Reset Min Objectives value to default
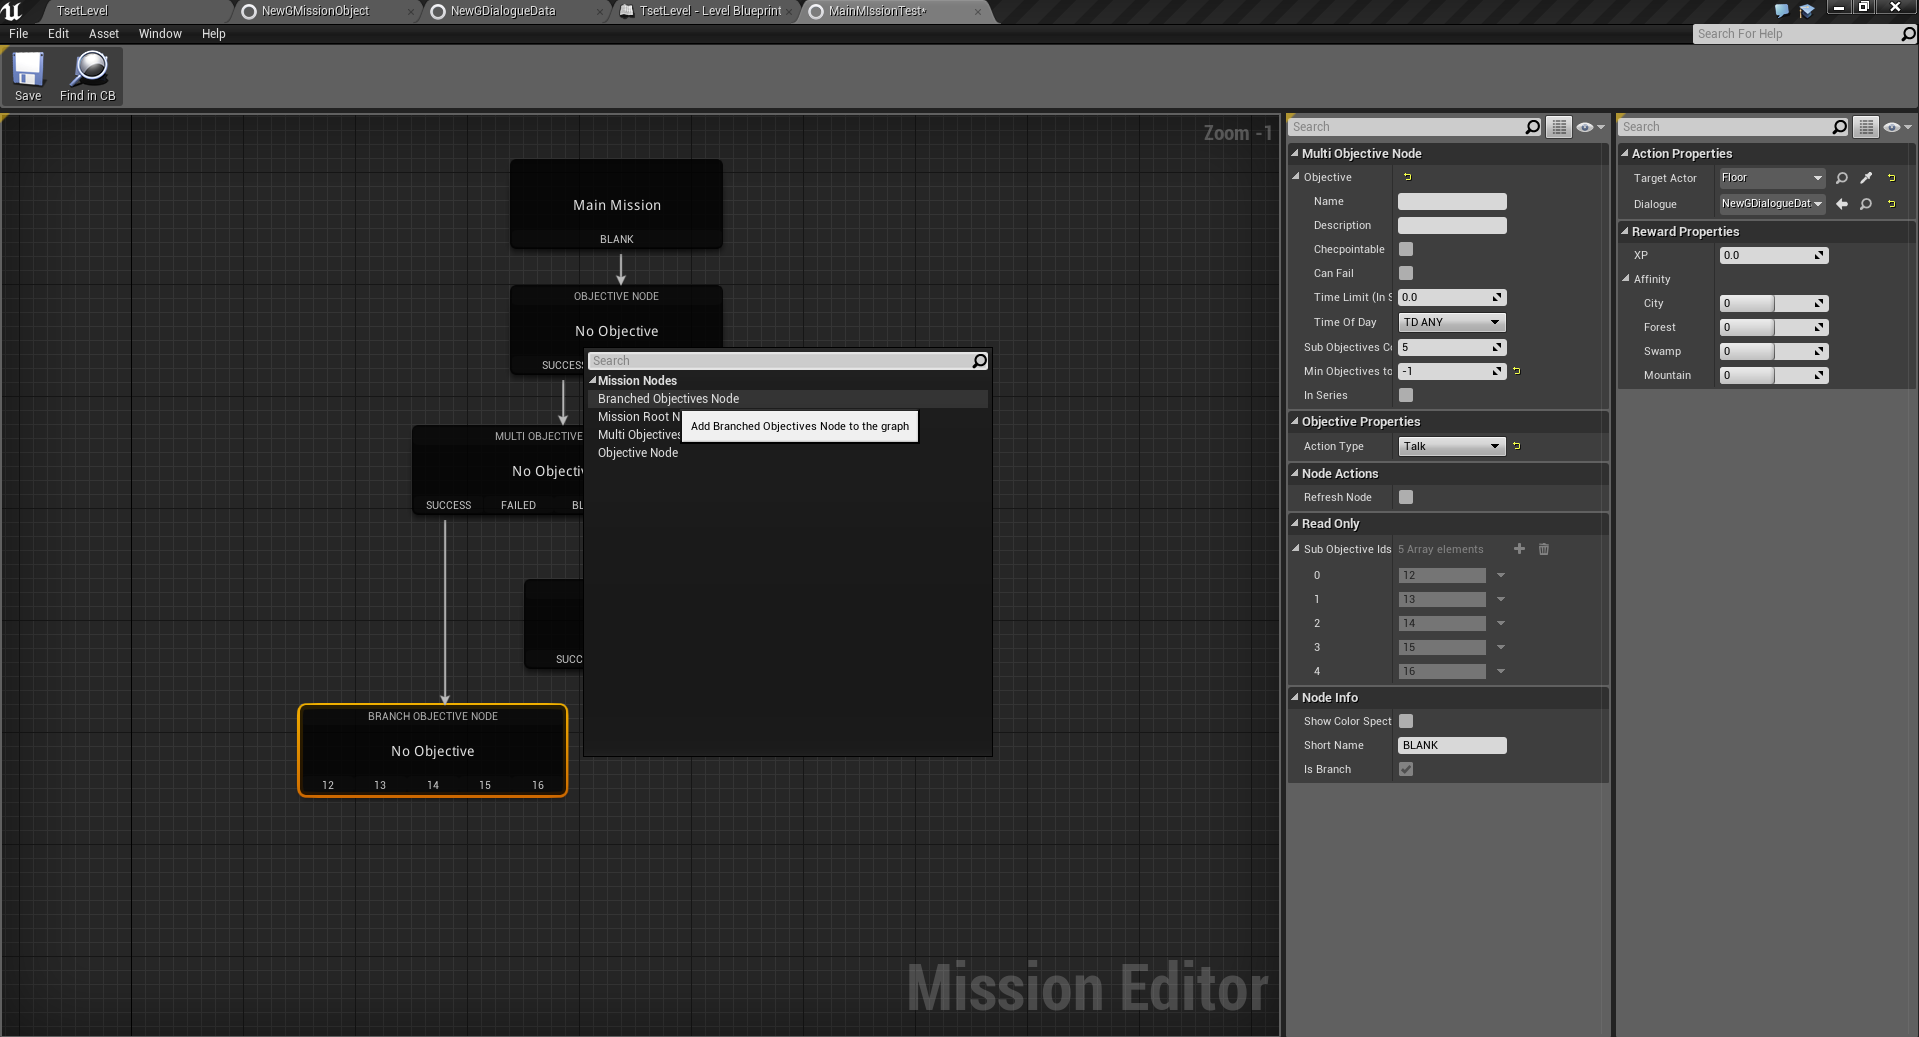The width and height of the screenshot is (1919, 1037). coord(1517,371)
